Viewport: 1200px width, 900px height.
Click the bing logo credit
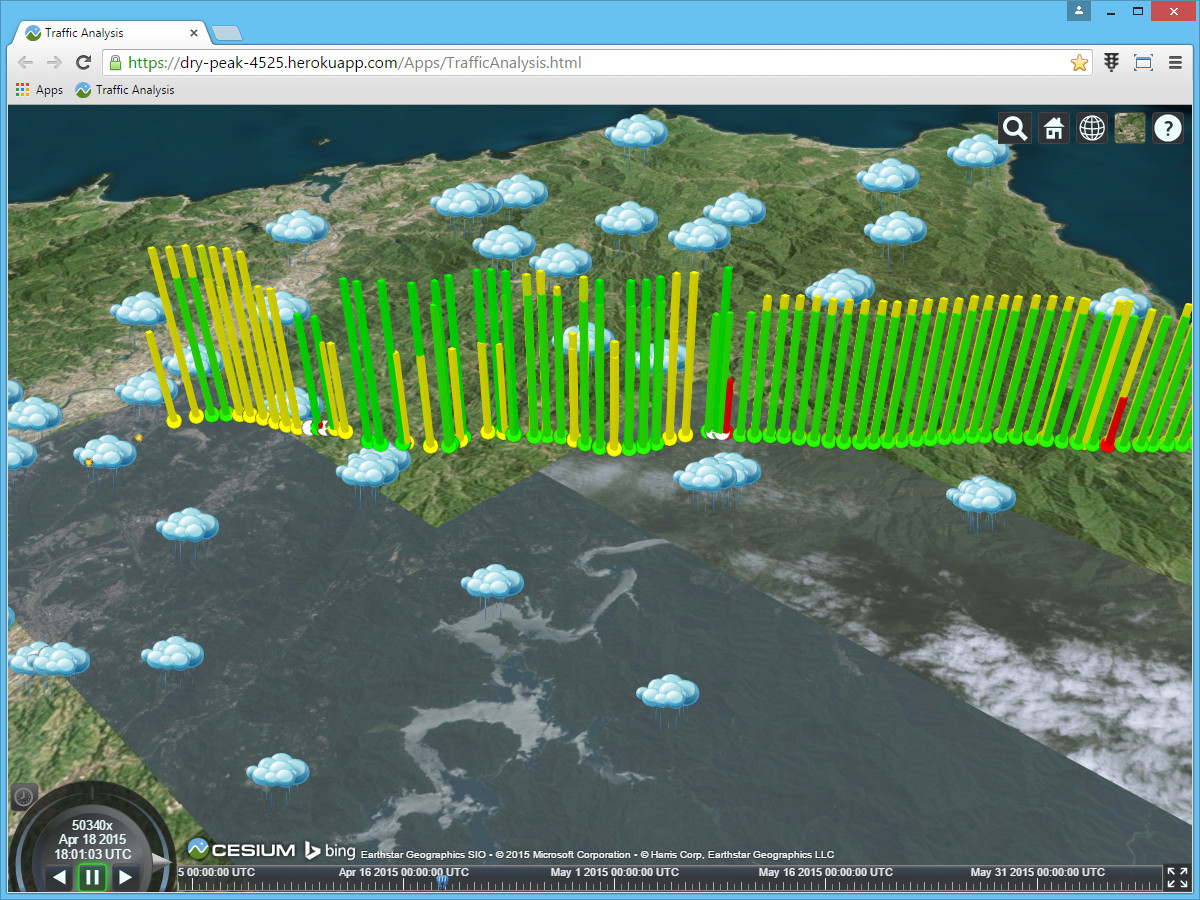pos(330,851)
